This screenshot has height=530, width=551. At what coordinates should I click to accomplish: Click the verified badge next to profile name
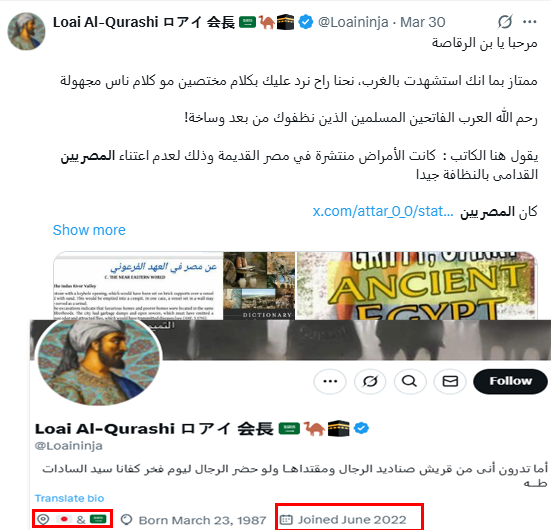point(362,428)
